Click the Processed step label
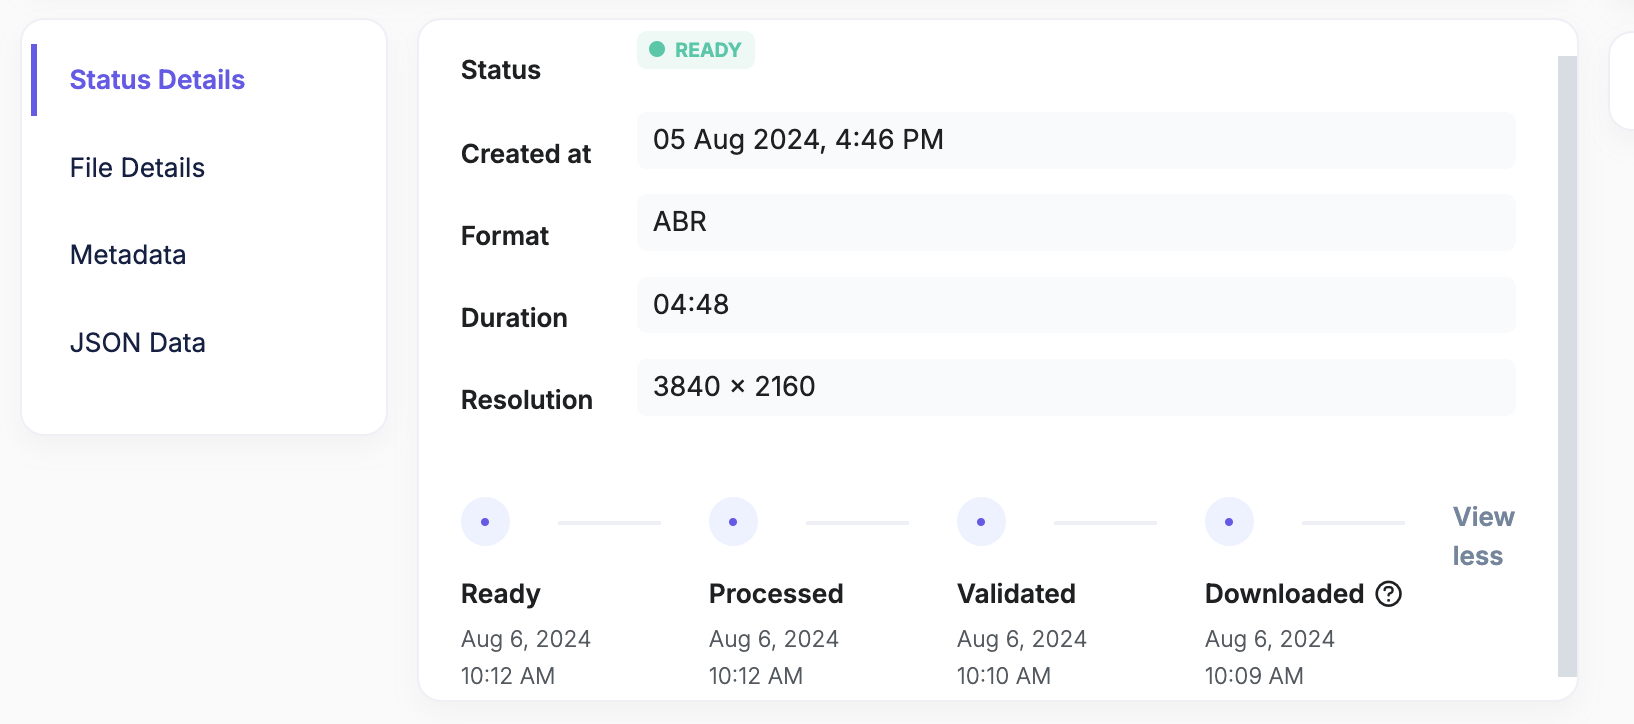Viewport: 1634px width, 724px height. [x=776, y=594]
